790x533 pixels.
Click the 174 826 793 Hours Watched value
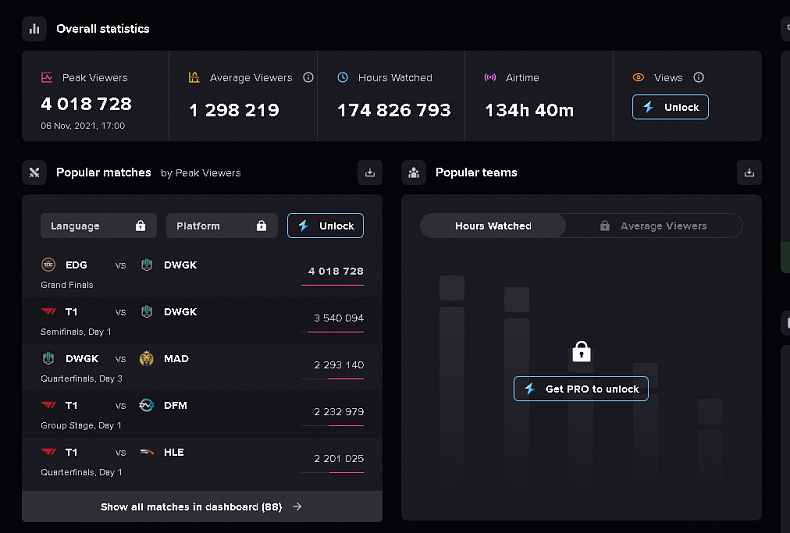click(x=394, y=110)
